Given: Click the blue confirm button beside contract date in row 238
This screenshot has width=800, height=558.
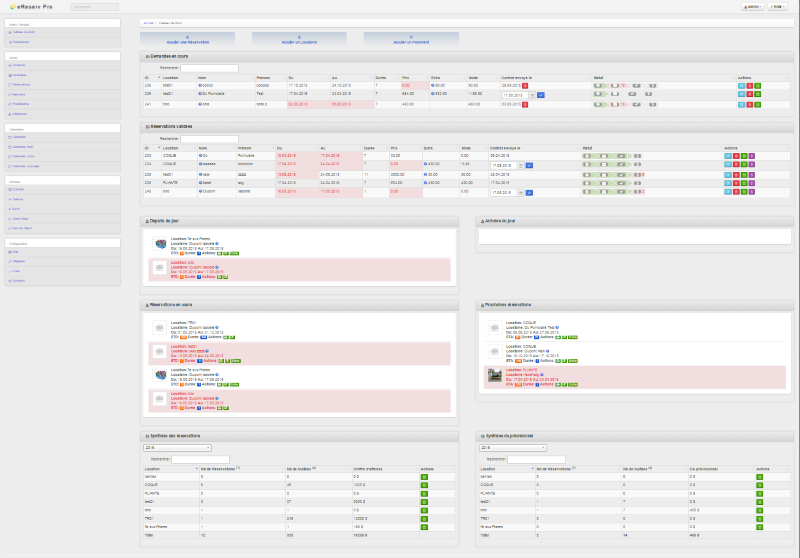Looking at the screenshot, I should click(541, 95).
